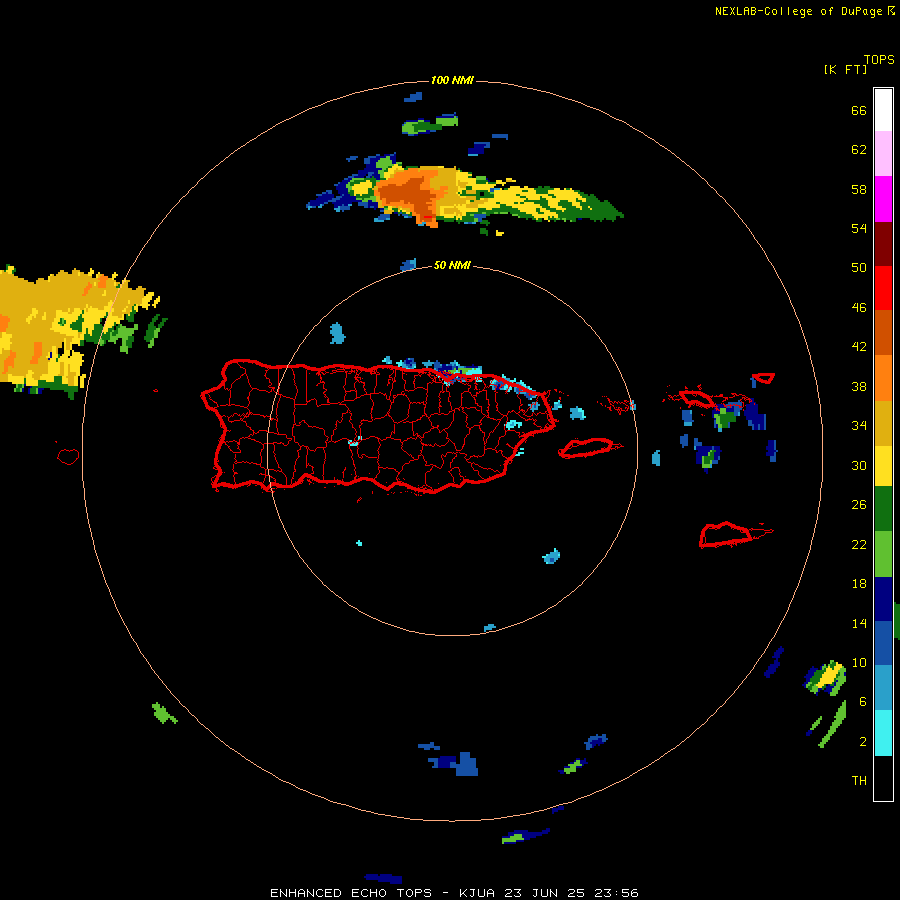Click the '18' legend value
Screen dimensions: 900x900
click(x=859, y=584)
